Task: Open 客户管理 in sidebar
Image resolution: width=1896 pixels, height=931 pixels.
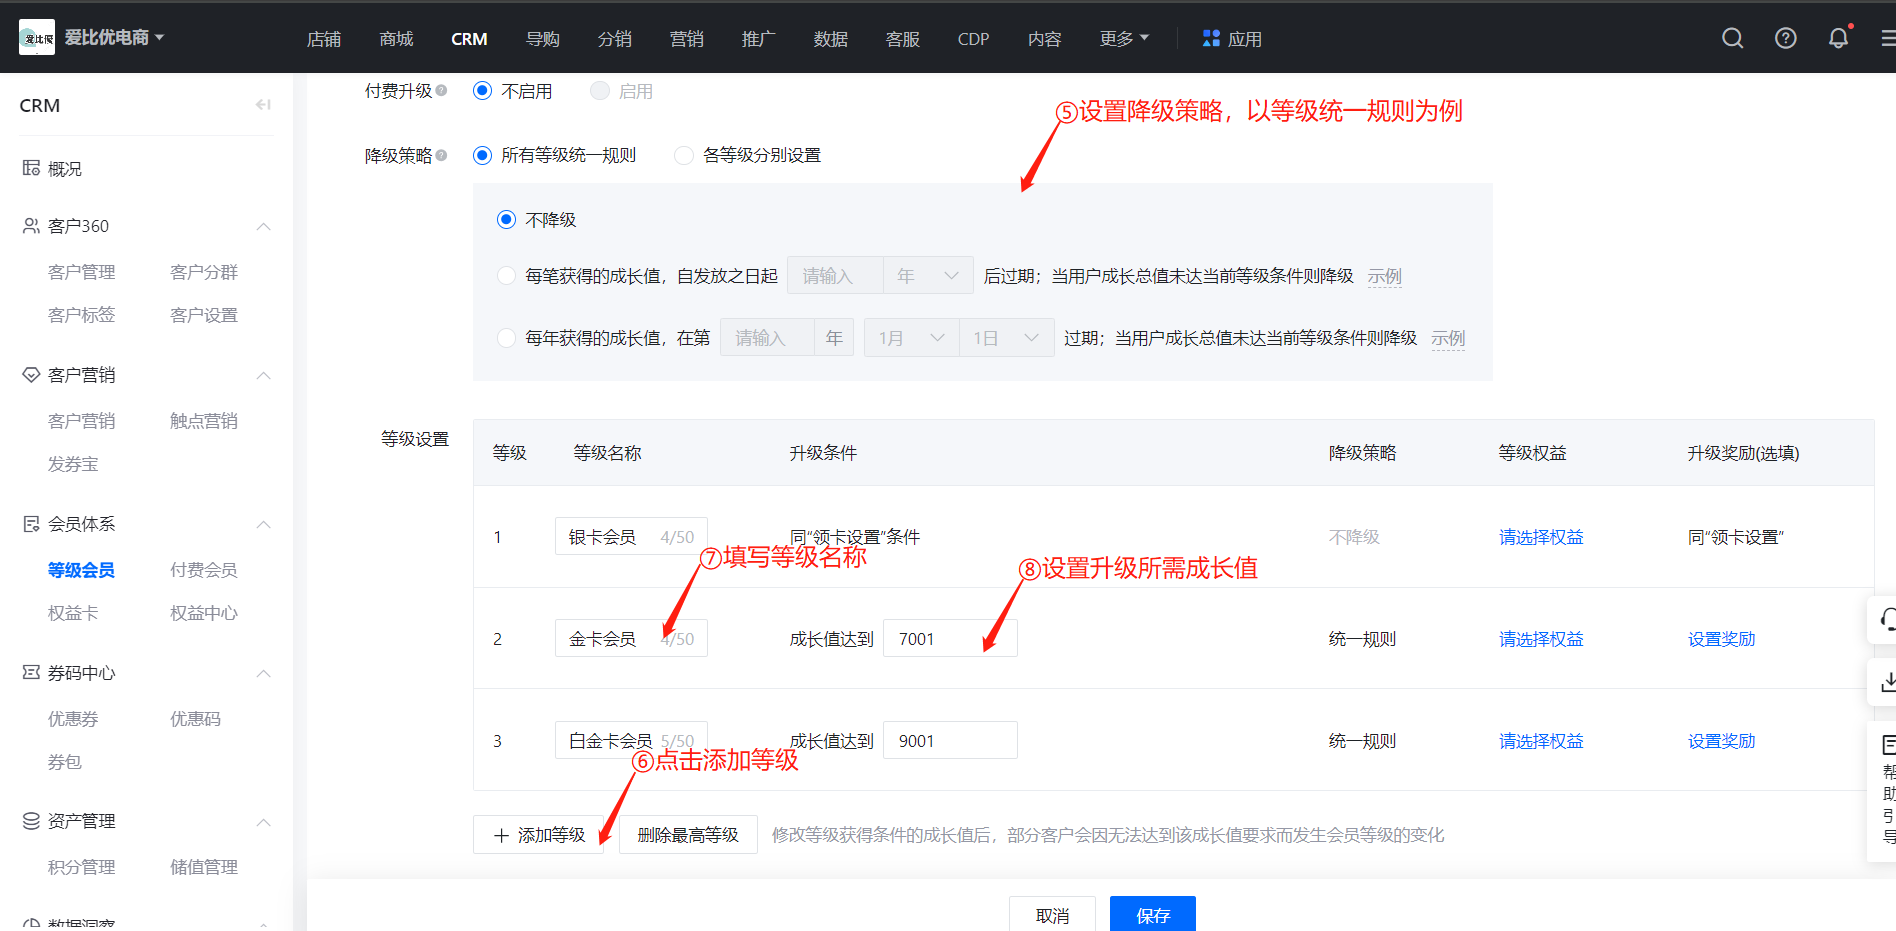Action: click(81, 272)
